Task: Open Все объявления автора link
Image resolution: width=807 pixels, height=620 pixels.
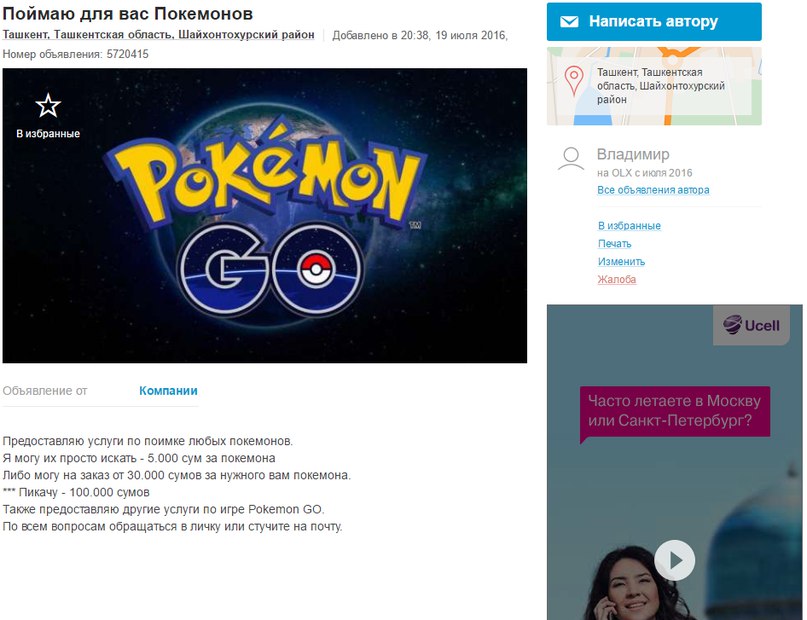Action: pyautogui.click(x=653, y=190)
